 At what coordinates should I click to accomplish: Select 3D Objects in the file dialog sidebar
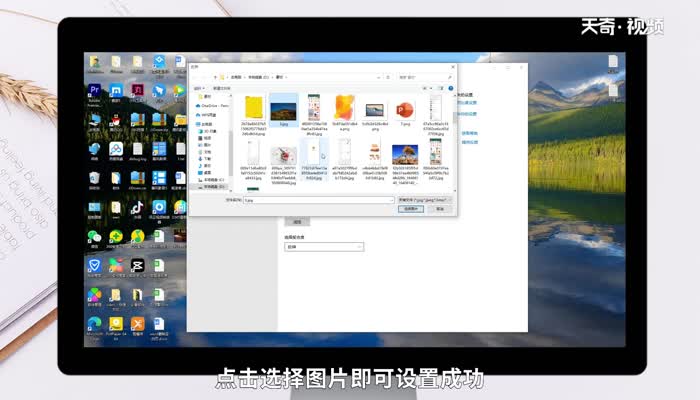point(208,131)
